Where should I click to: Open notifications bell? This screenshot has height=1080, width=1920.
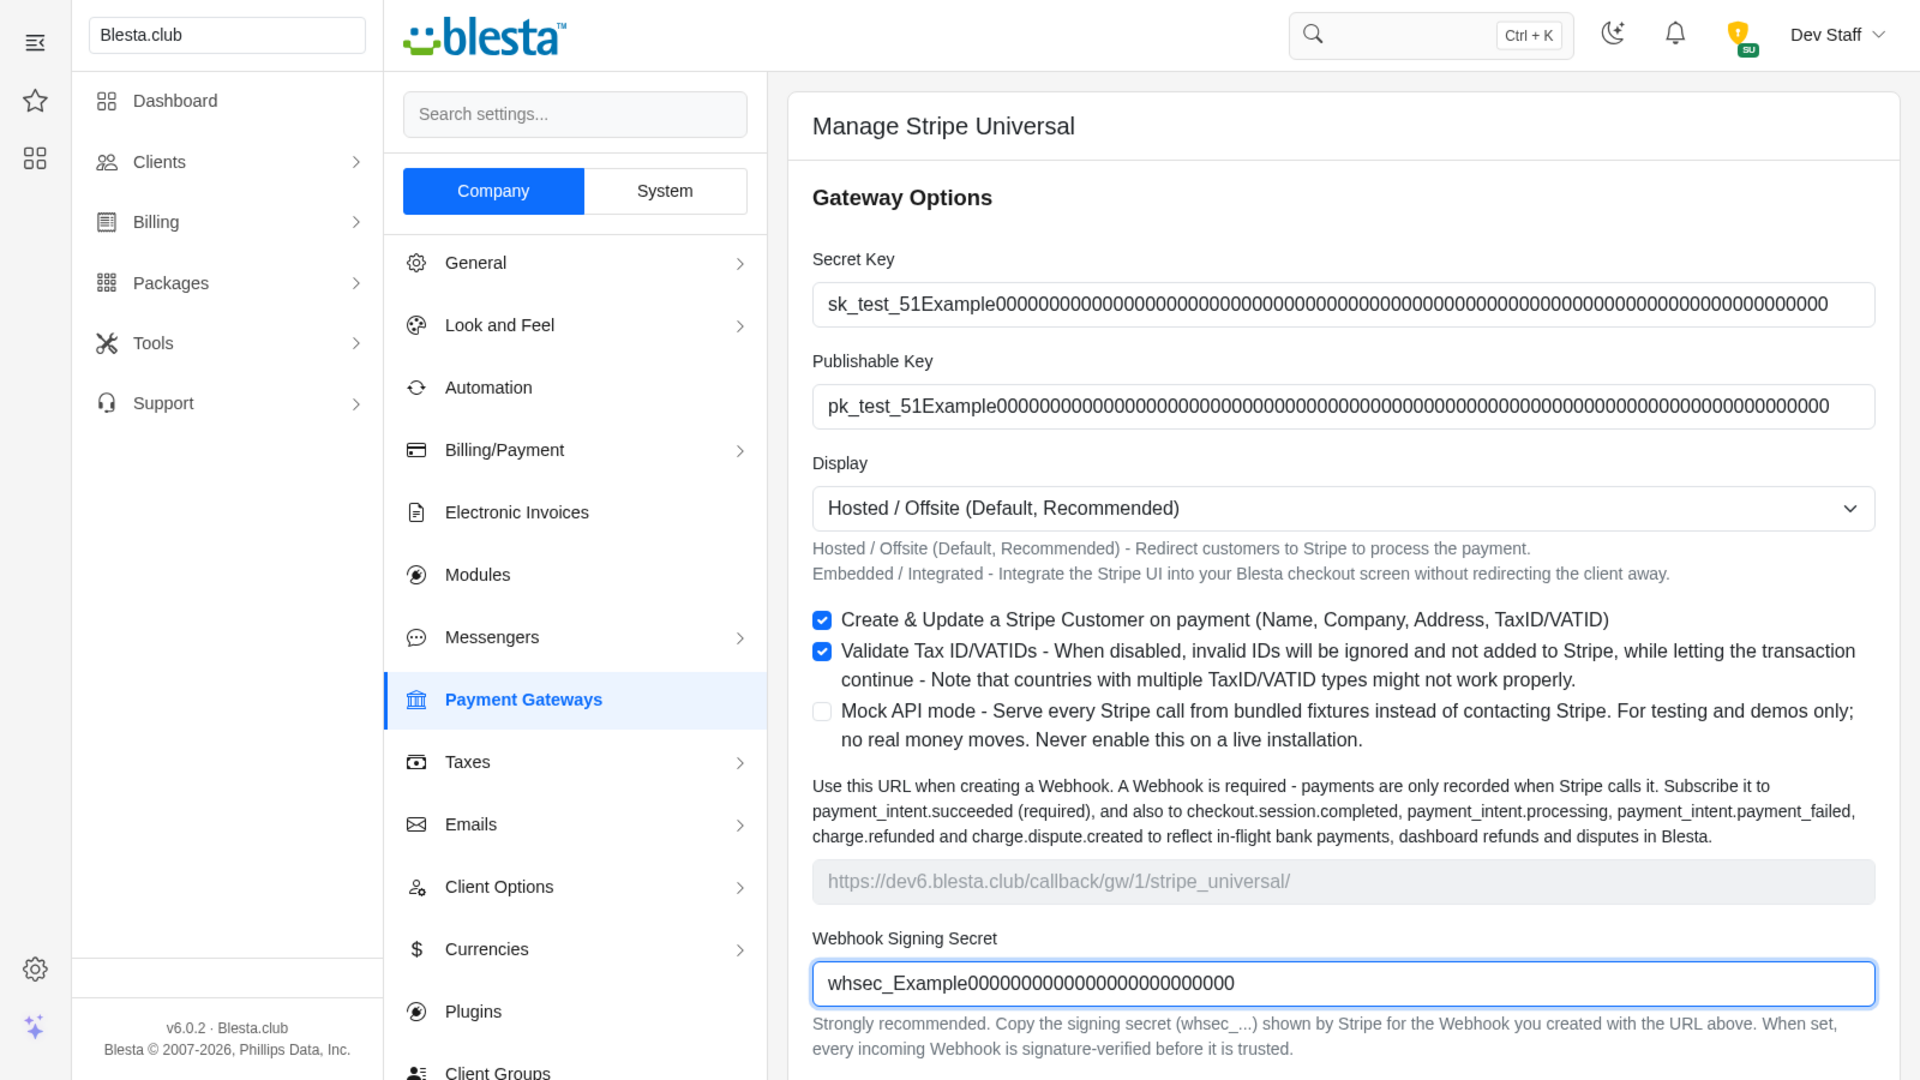tap(1675, 33)
